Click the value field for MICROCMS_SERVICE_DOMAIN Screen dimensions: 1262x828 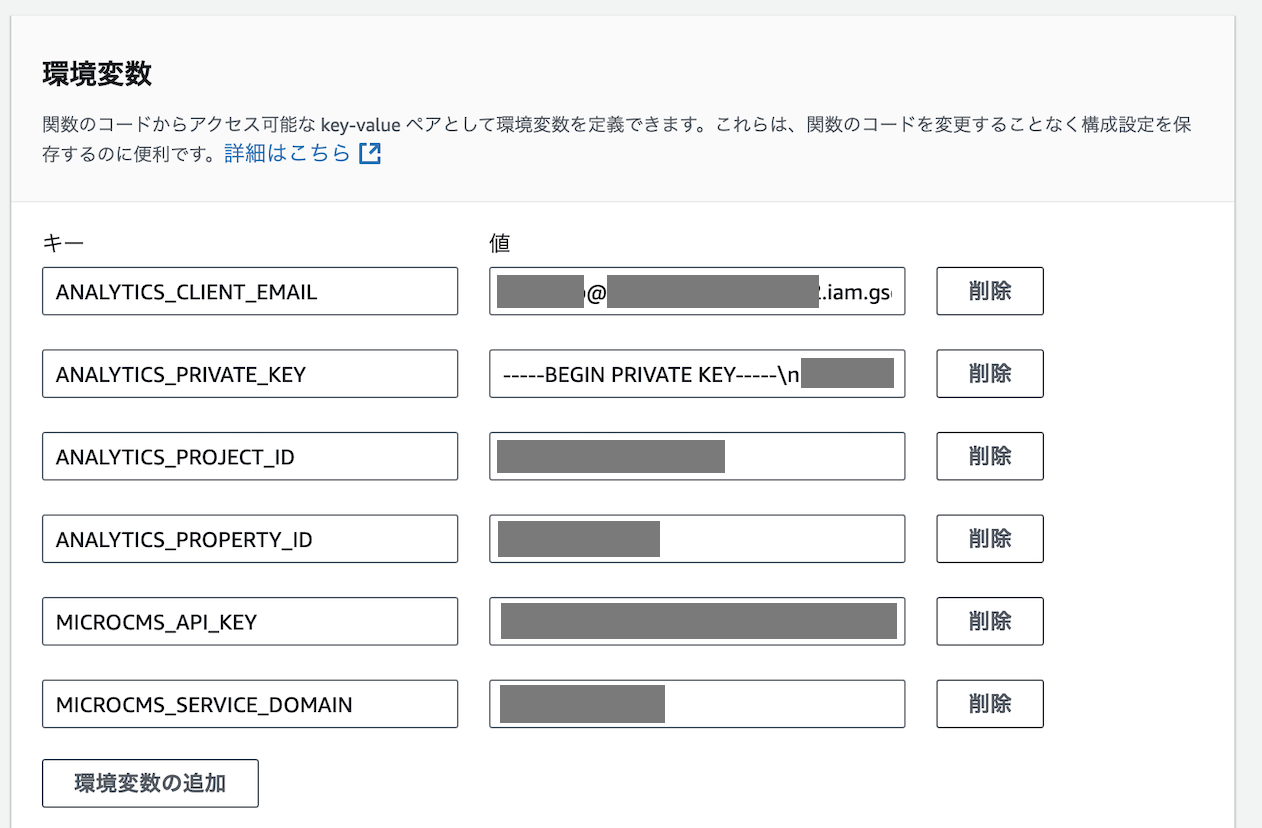(697, 704)
